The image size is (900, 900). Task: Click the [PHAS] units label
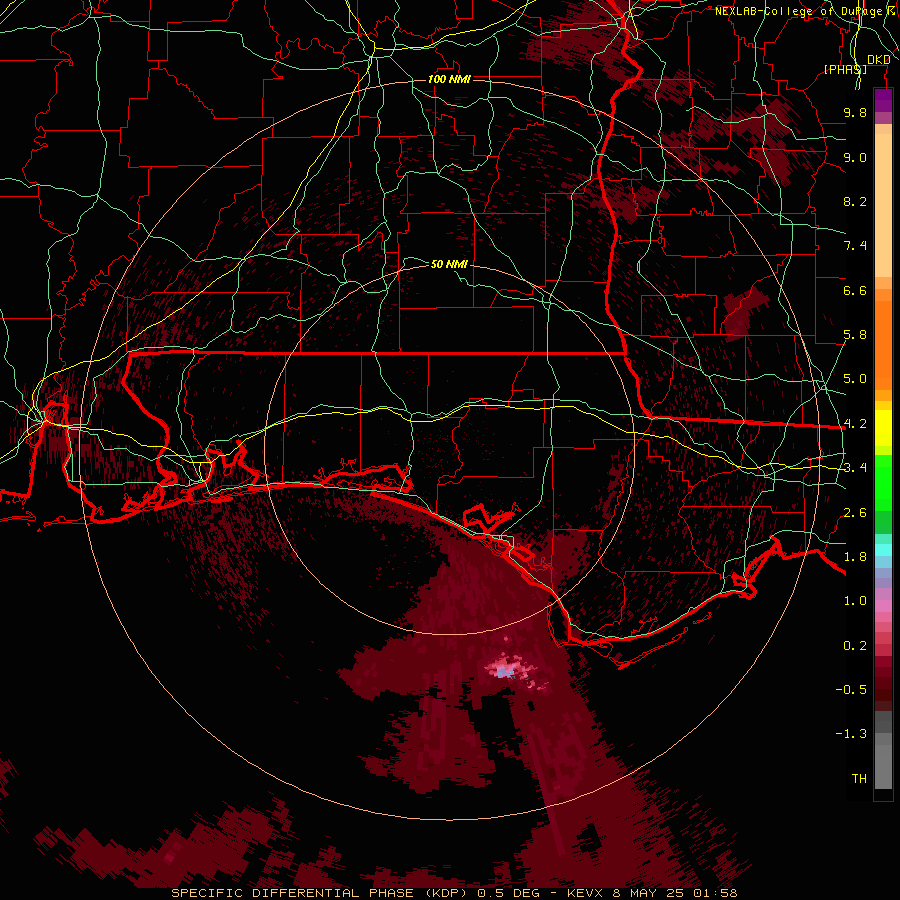[x=845, y=70]
